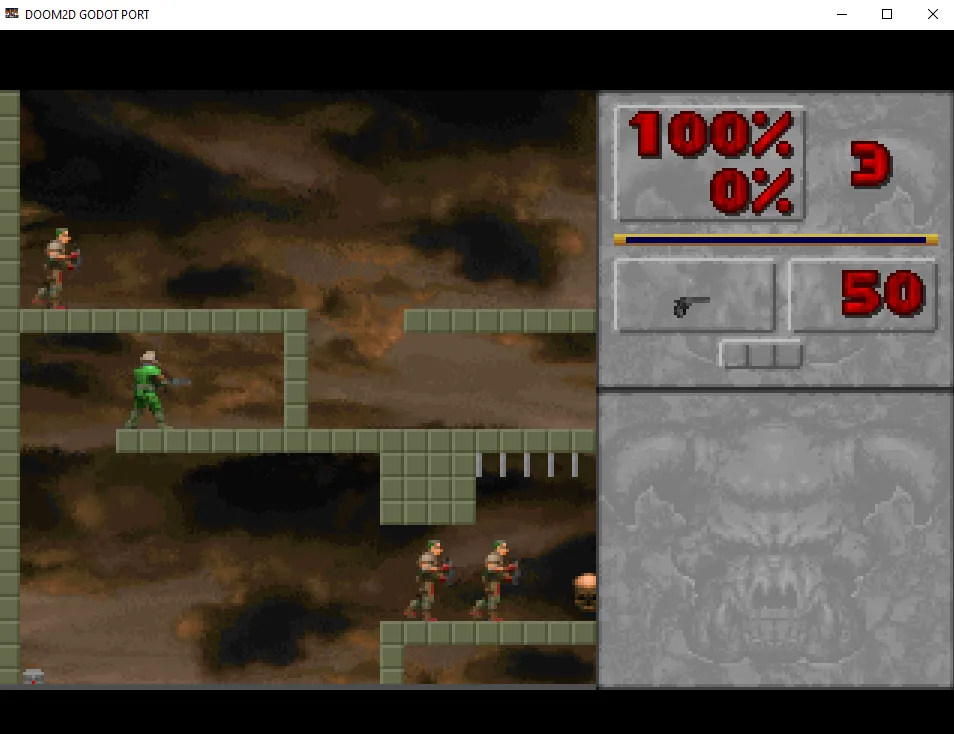Close the Doom2D Godot Port window

[932, 14]
